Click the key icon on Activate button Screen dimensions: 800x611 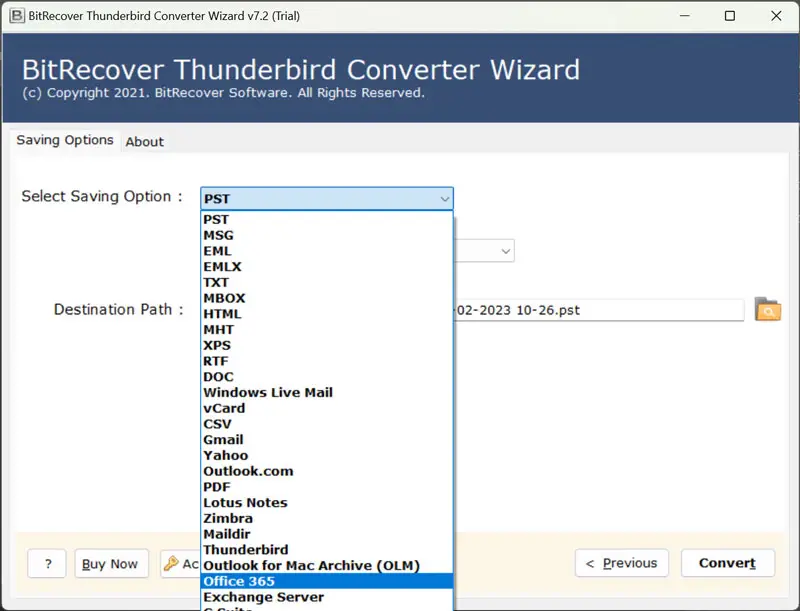point(171,564)
